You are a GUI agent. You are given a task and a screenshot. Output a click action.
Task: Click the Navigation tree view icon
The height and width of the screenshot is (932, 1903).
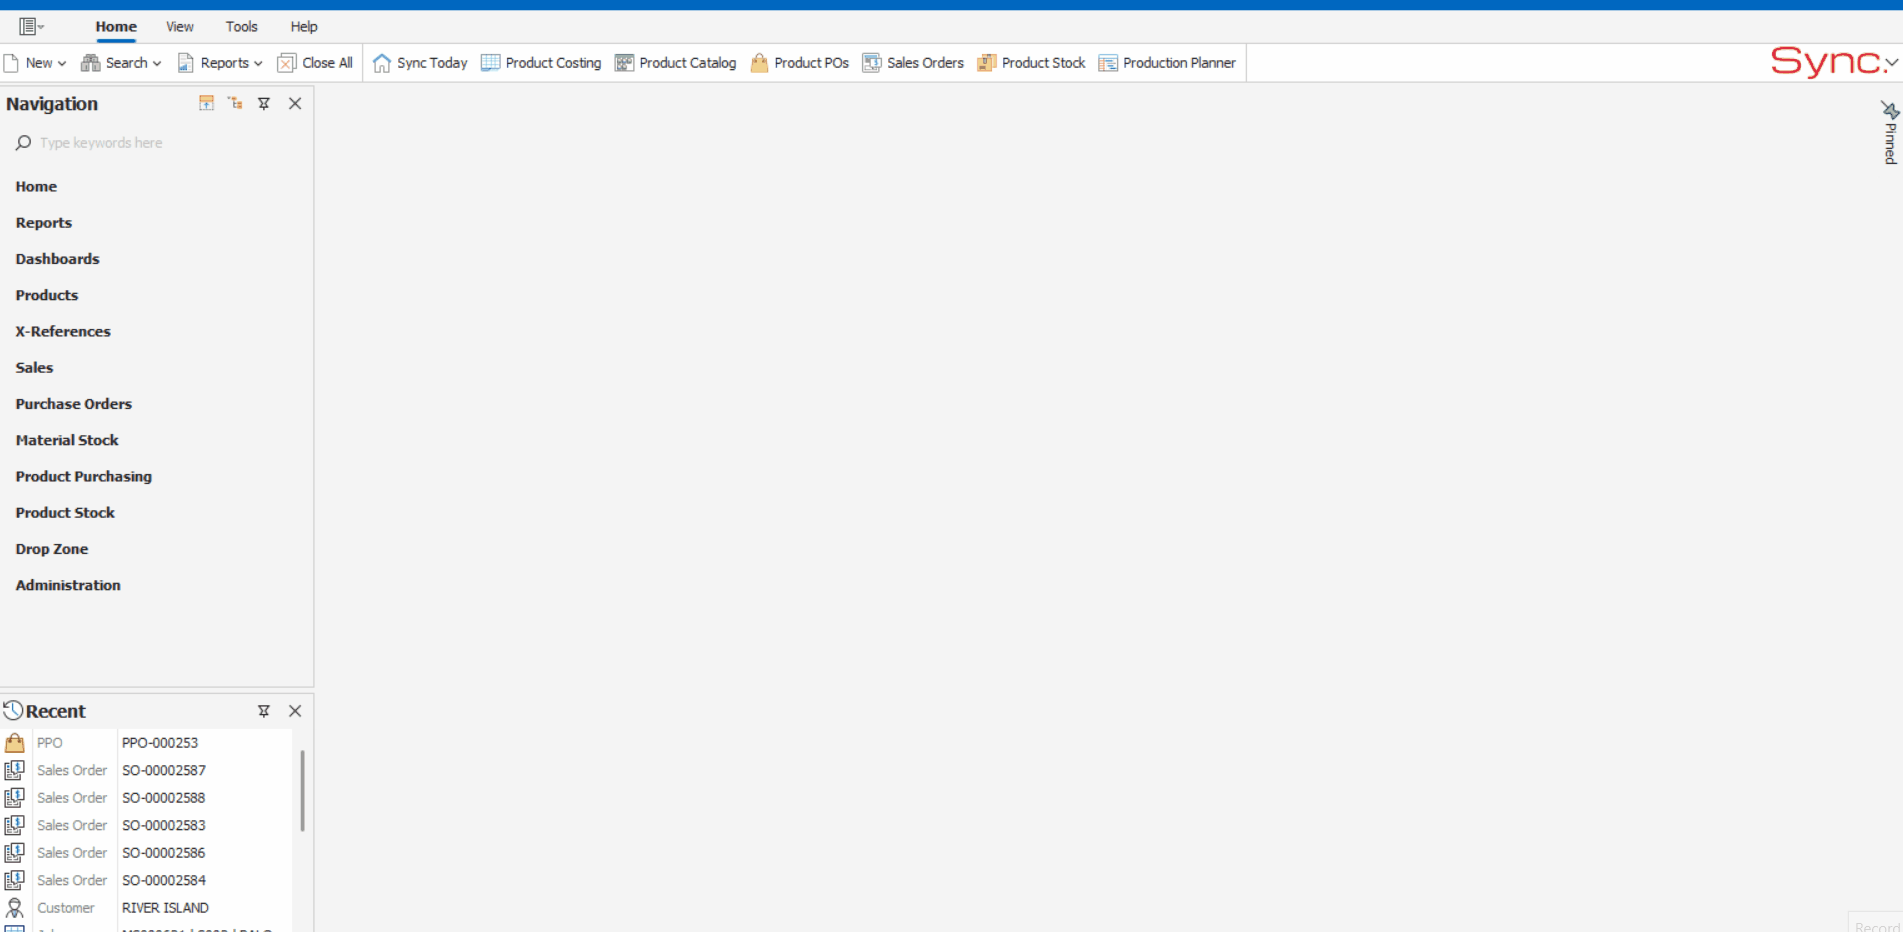[x=235, y=103]
